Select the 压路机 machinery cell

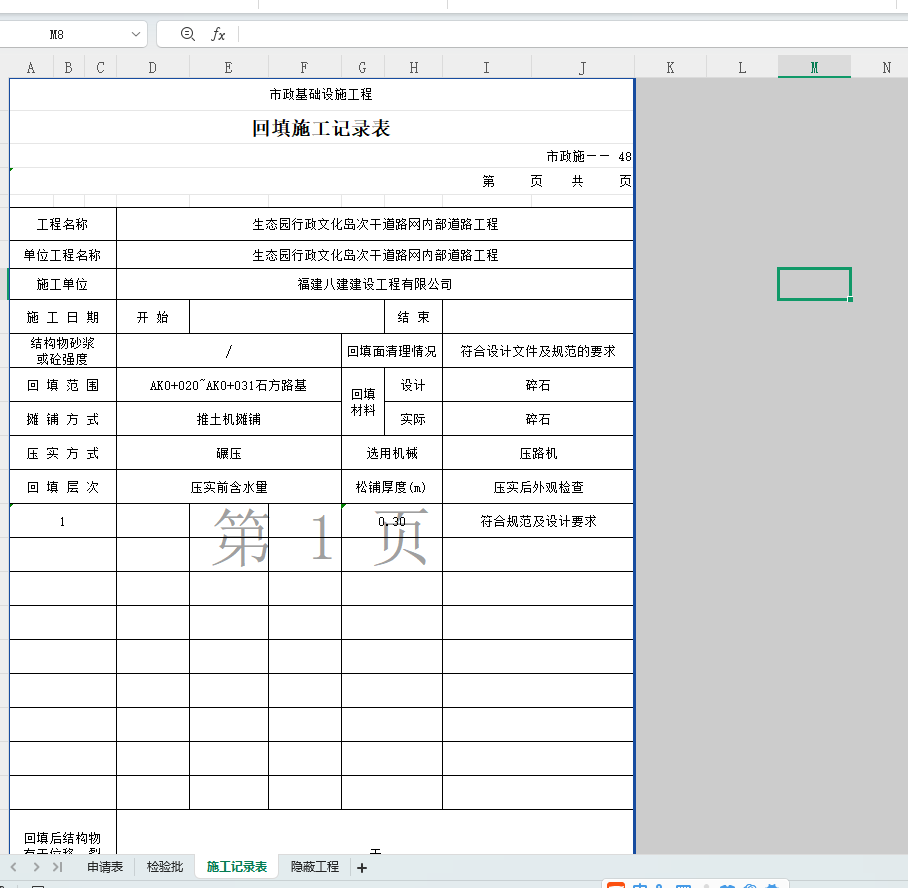coord(538,453)
